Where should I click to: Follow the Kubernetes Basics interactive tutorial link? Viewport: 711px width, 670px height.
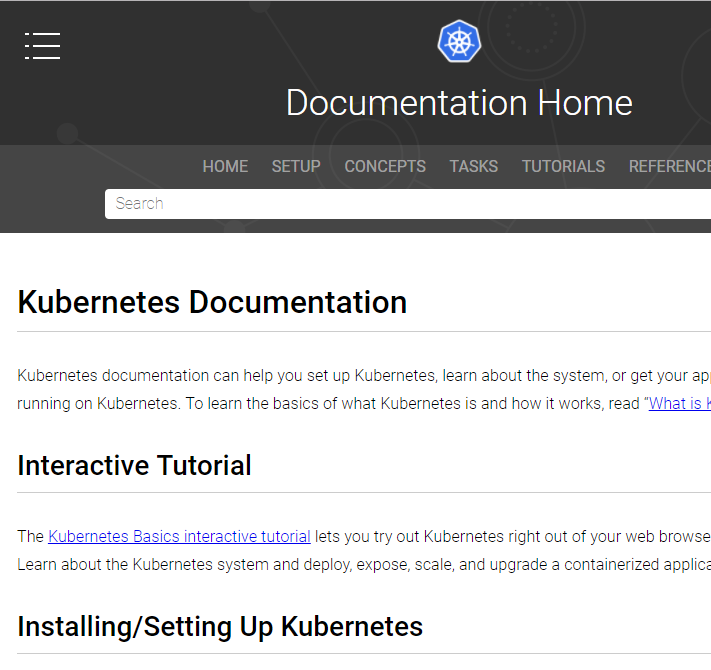[179, 537]
